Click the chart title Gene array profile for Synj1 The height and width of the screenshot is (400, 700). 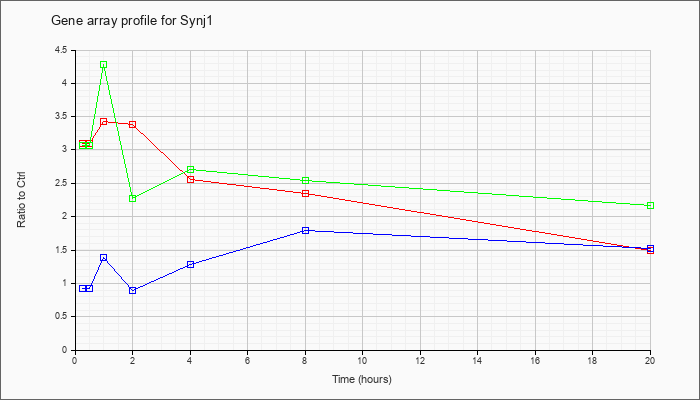point(132,21)
